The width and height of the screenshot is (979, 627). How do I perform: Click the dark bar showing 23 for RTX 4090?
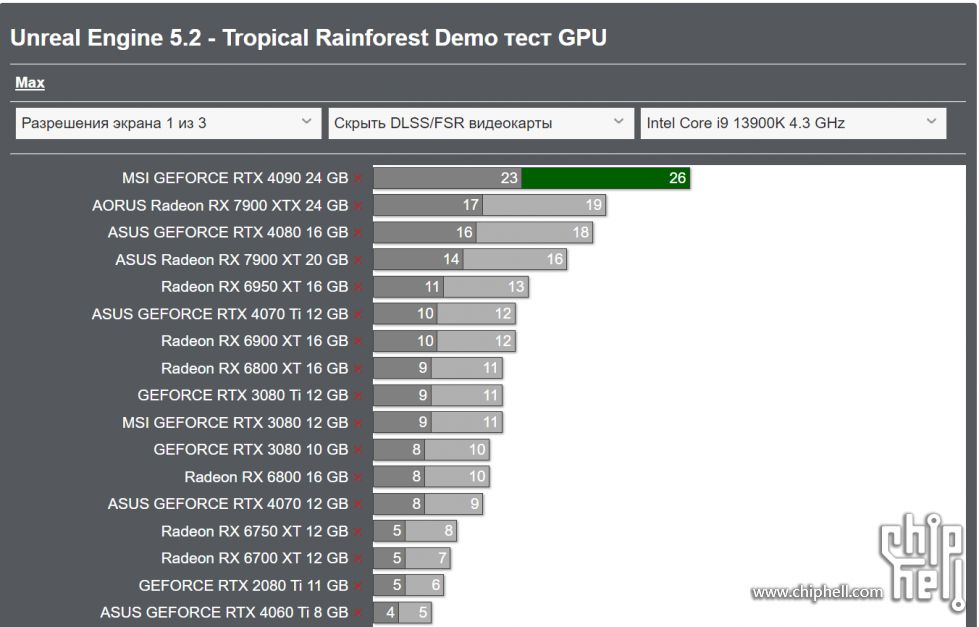coord(448,178)
